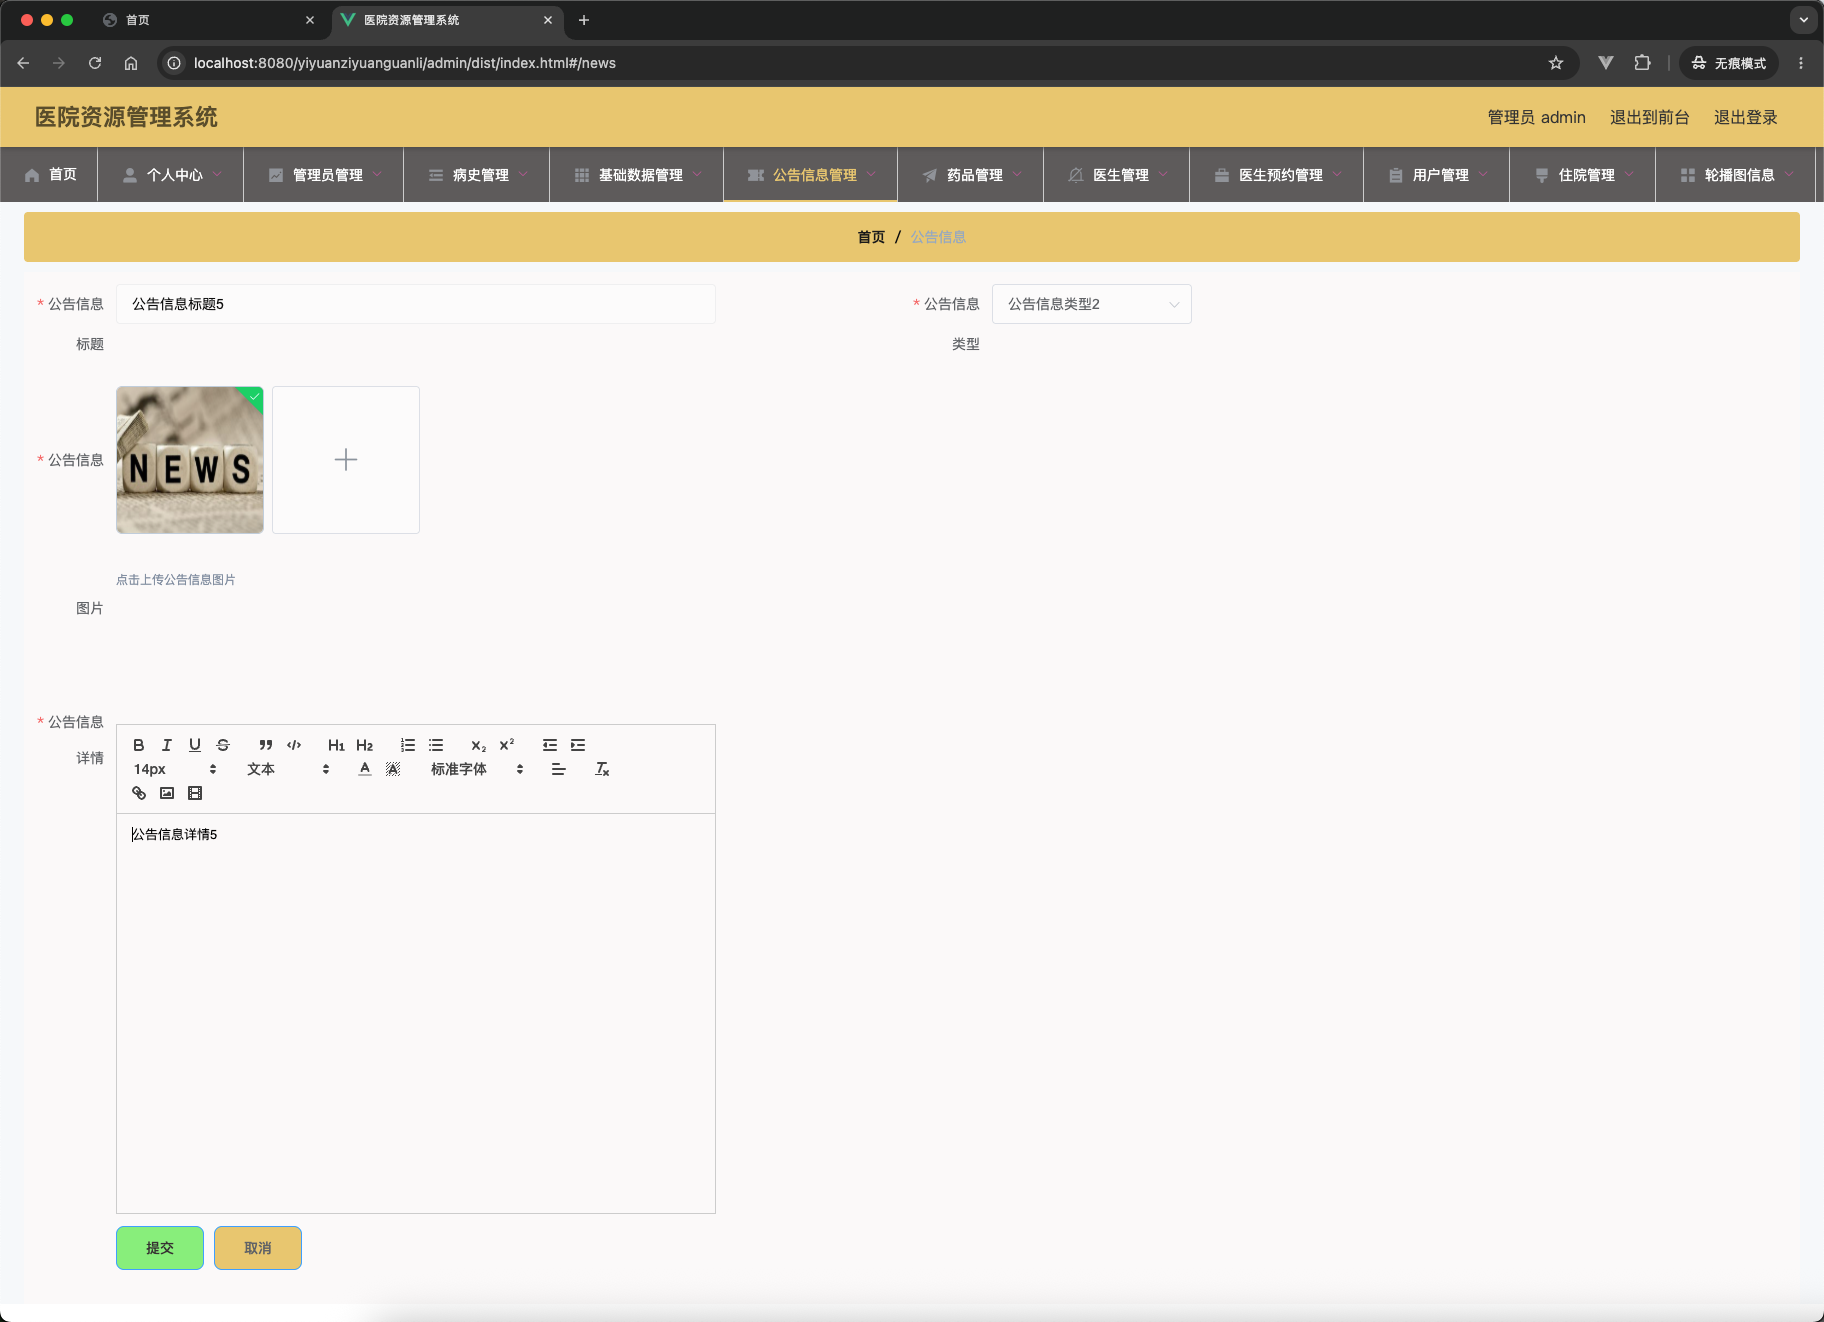Open the 公告信息类型2 type dropdown
The image size is (1824, 1322).
pyautogui.click(x=1092, y=304)
